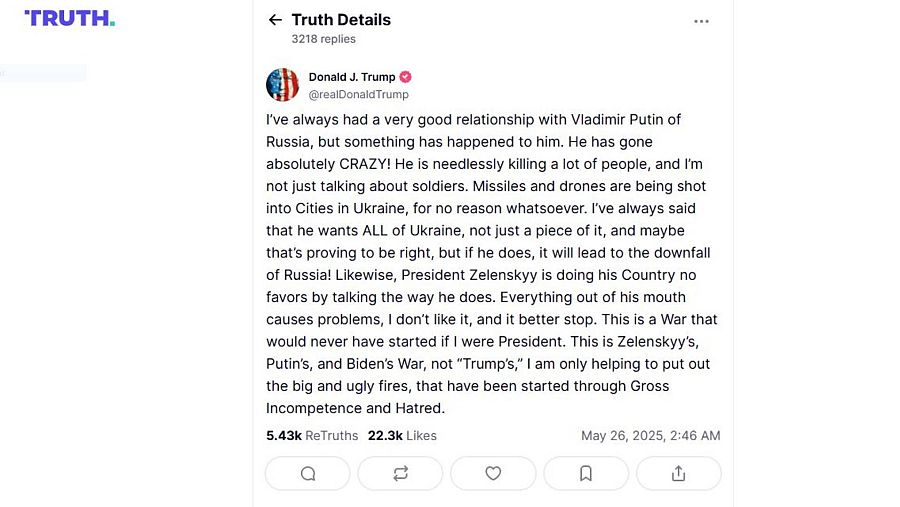View the 5.43k ReTruths list

[x=312, y=436]
